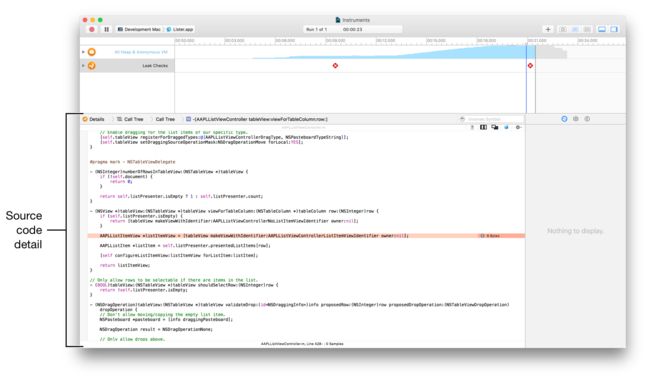Choose the Lister.app target selector

(x=180, y=29)
